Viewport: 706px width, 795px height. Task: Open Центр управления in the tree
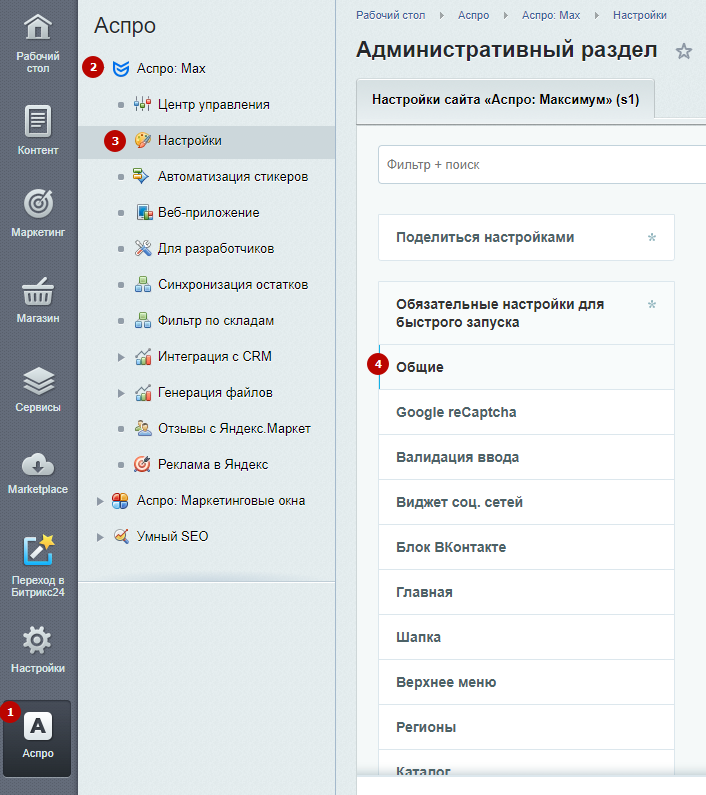tap(214, 104)
